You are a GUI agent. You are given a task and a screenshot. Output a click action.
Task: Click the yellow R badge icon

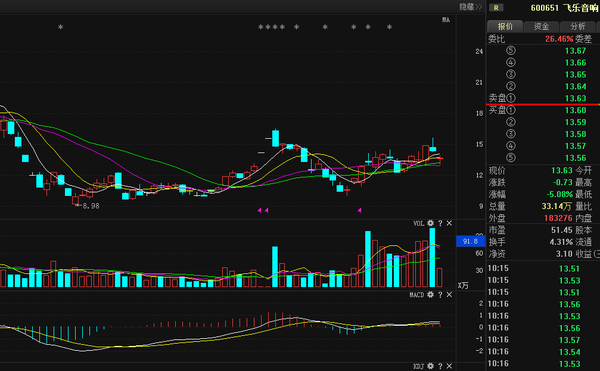pos(496,8)
